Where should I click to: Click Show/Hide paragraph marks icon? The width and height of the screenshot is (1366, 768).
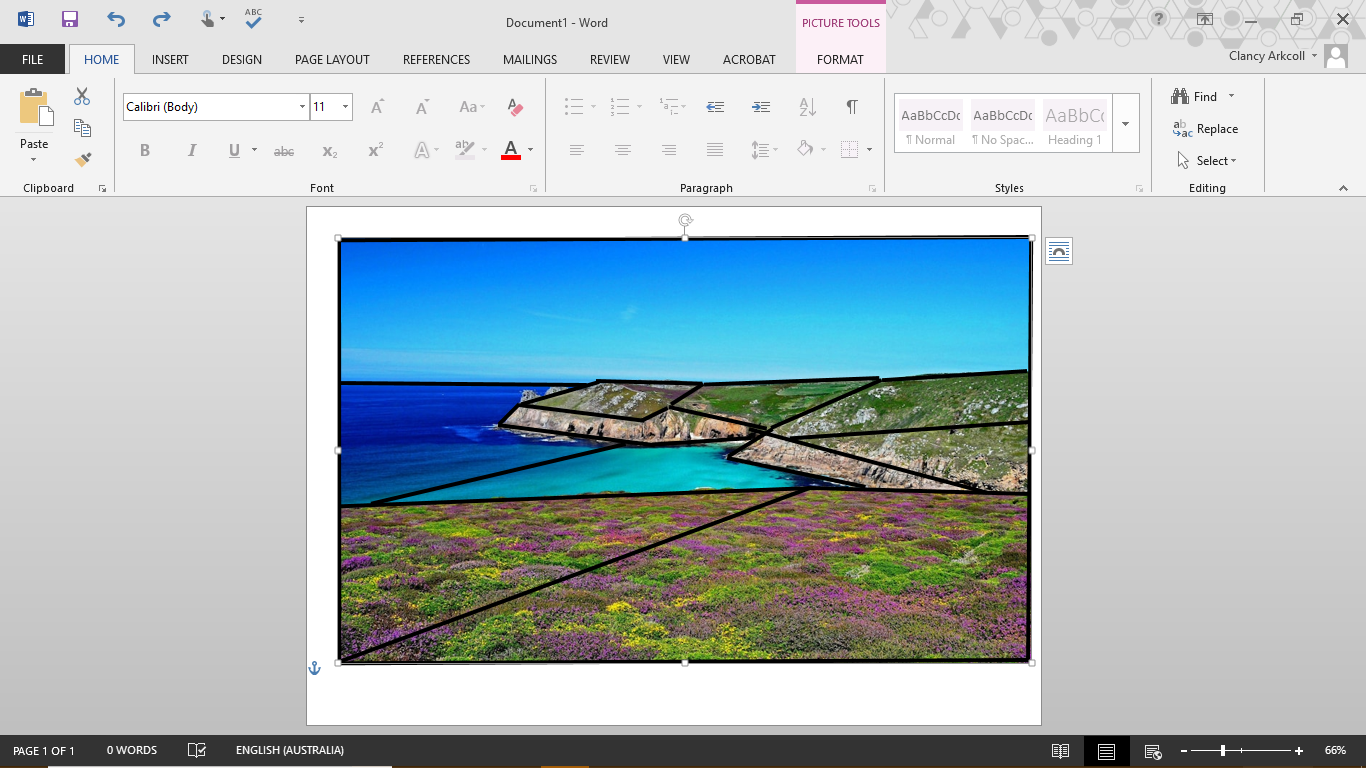852,107
